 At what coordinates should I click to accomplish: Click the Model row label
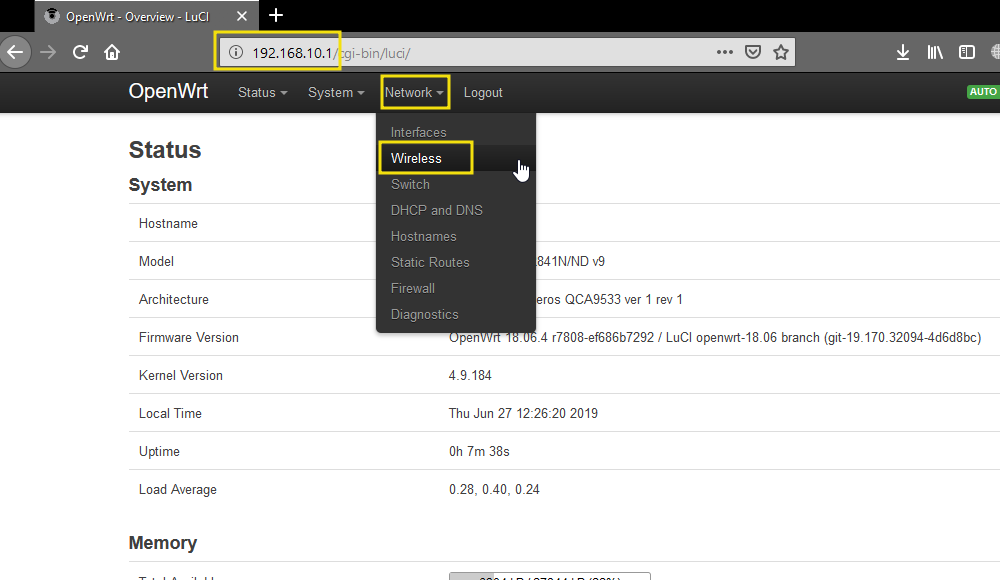(156, 262)
